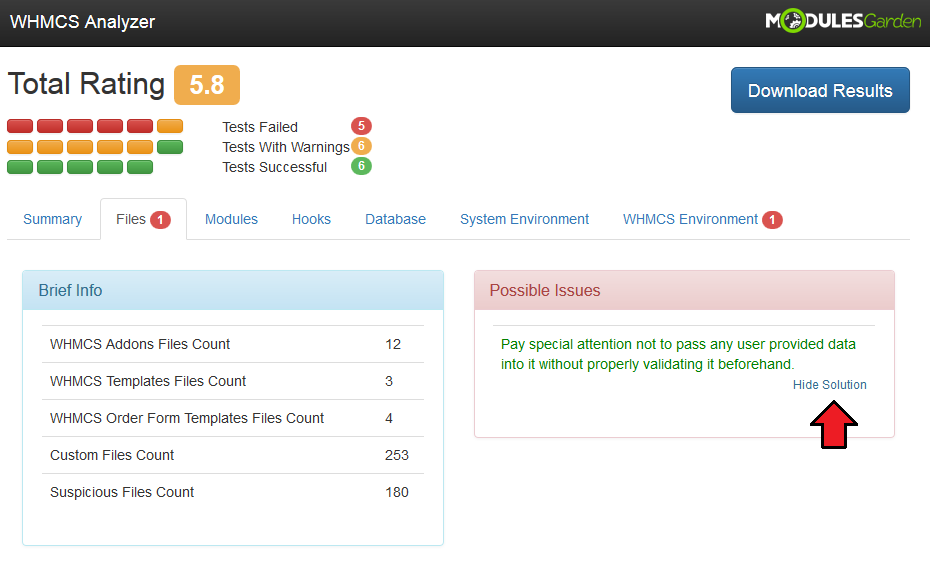Switch to the Modules tab
Viewport: 930px width, 568px height.
pos(231,219)
